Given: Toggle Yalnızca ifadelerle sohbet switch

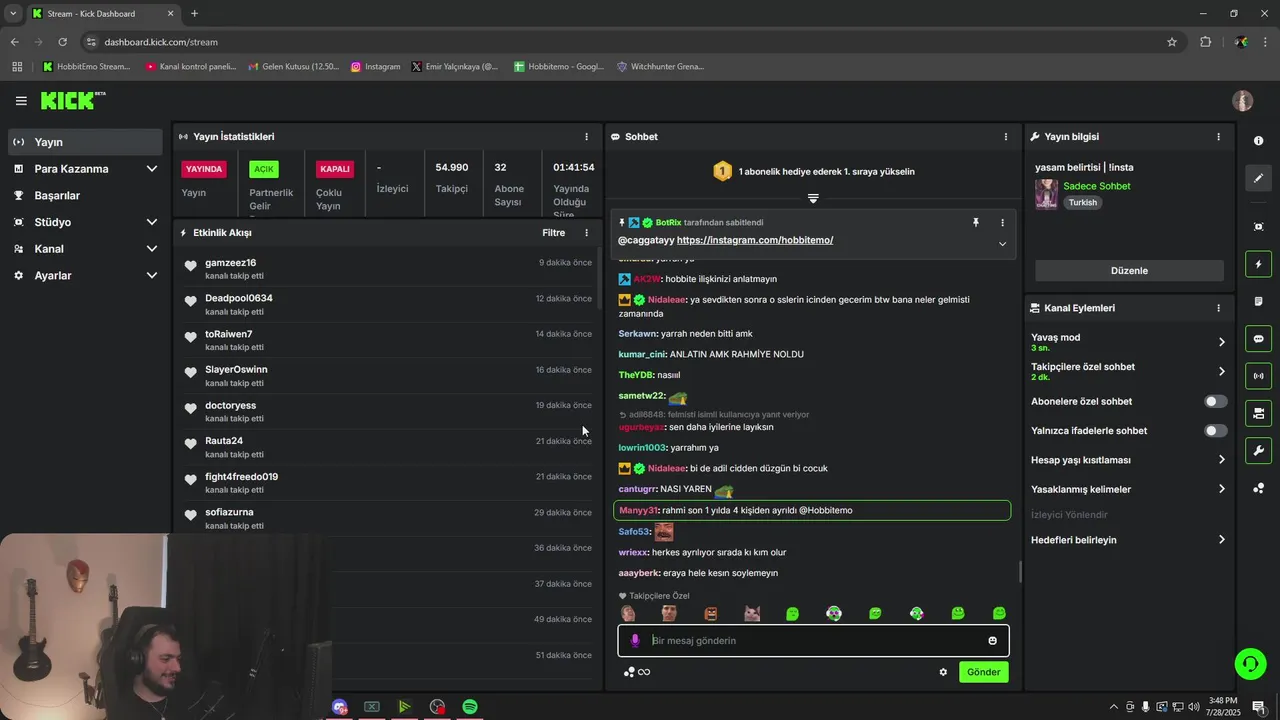Looking at the screenshot, I should coord(1215,431).
